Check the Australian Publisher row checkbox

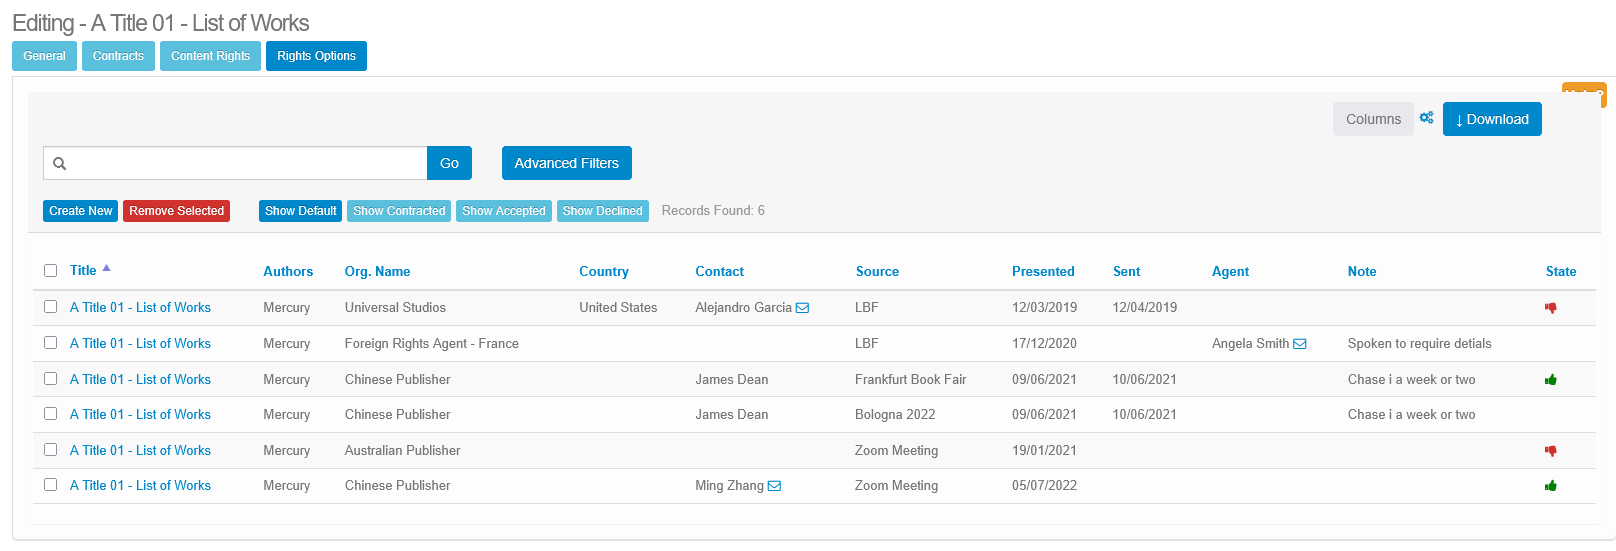[x=51, y=449]
